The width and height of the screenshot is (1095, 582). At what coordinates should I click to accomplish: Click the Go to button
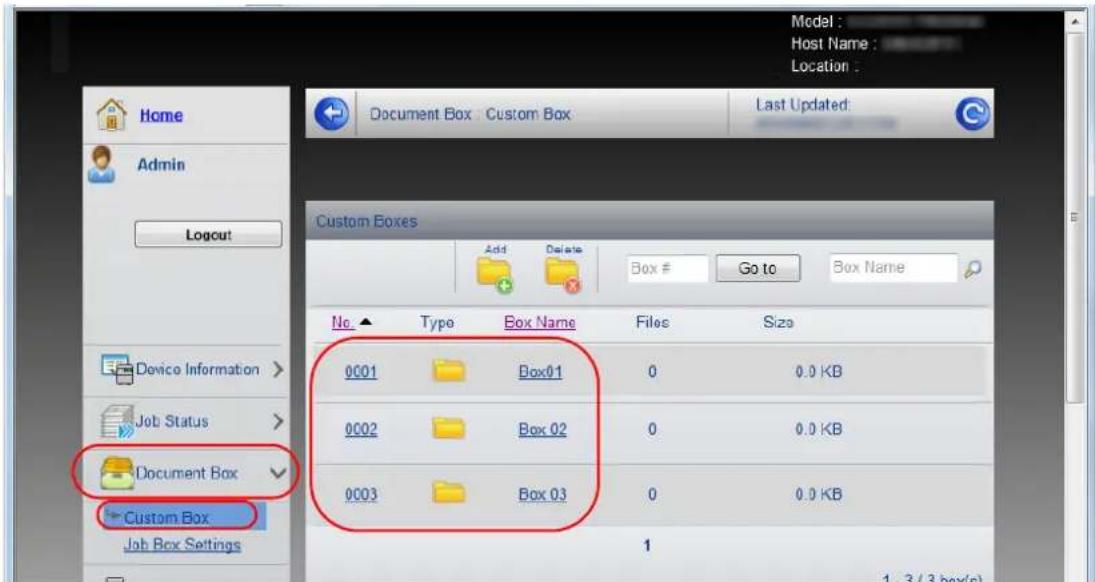(758, 268)
